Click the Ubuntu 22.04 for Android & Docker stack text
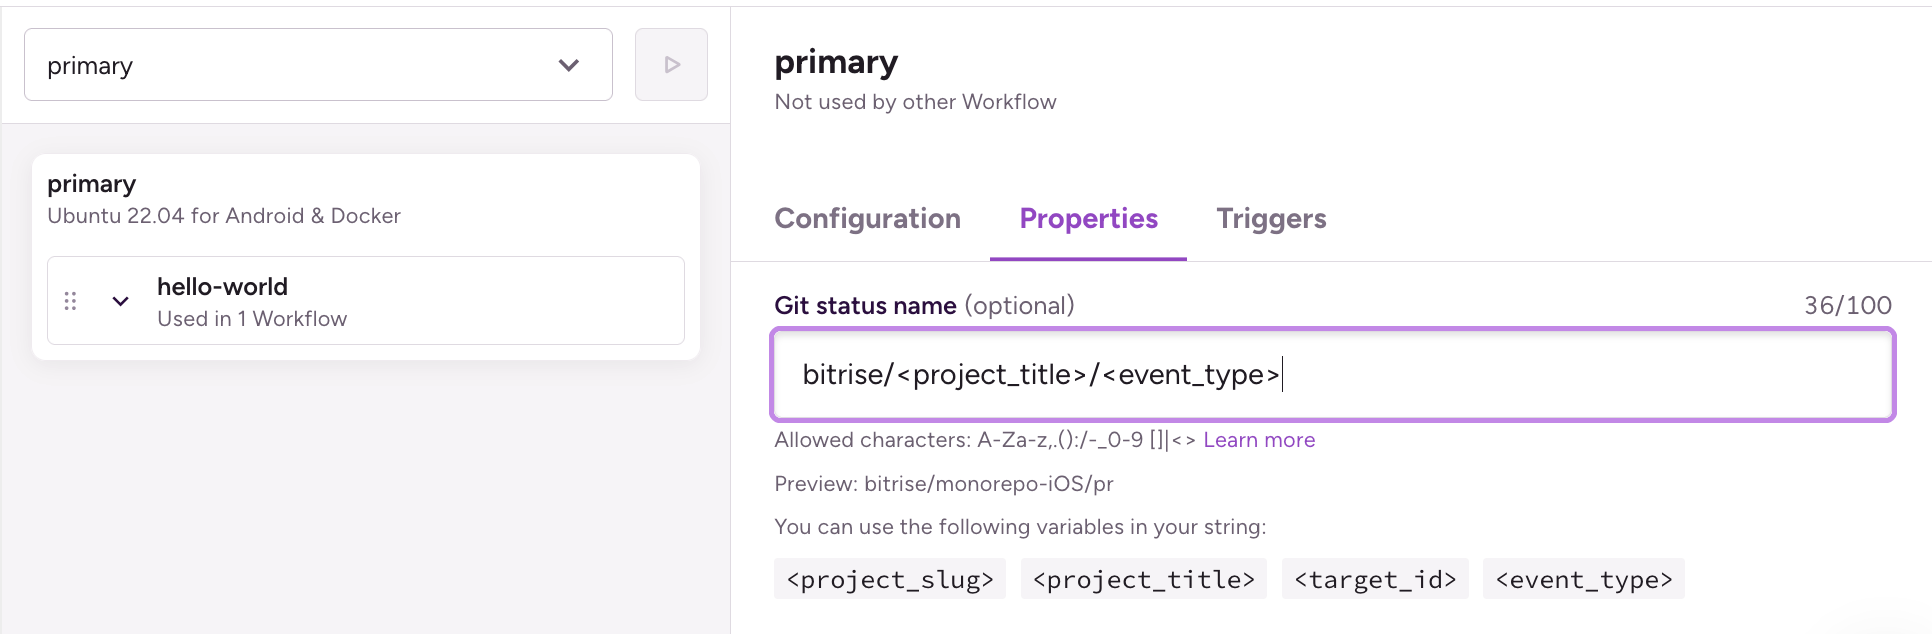 tap(224, 216)
